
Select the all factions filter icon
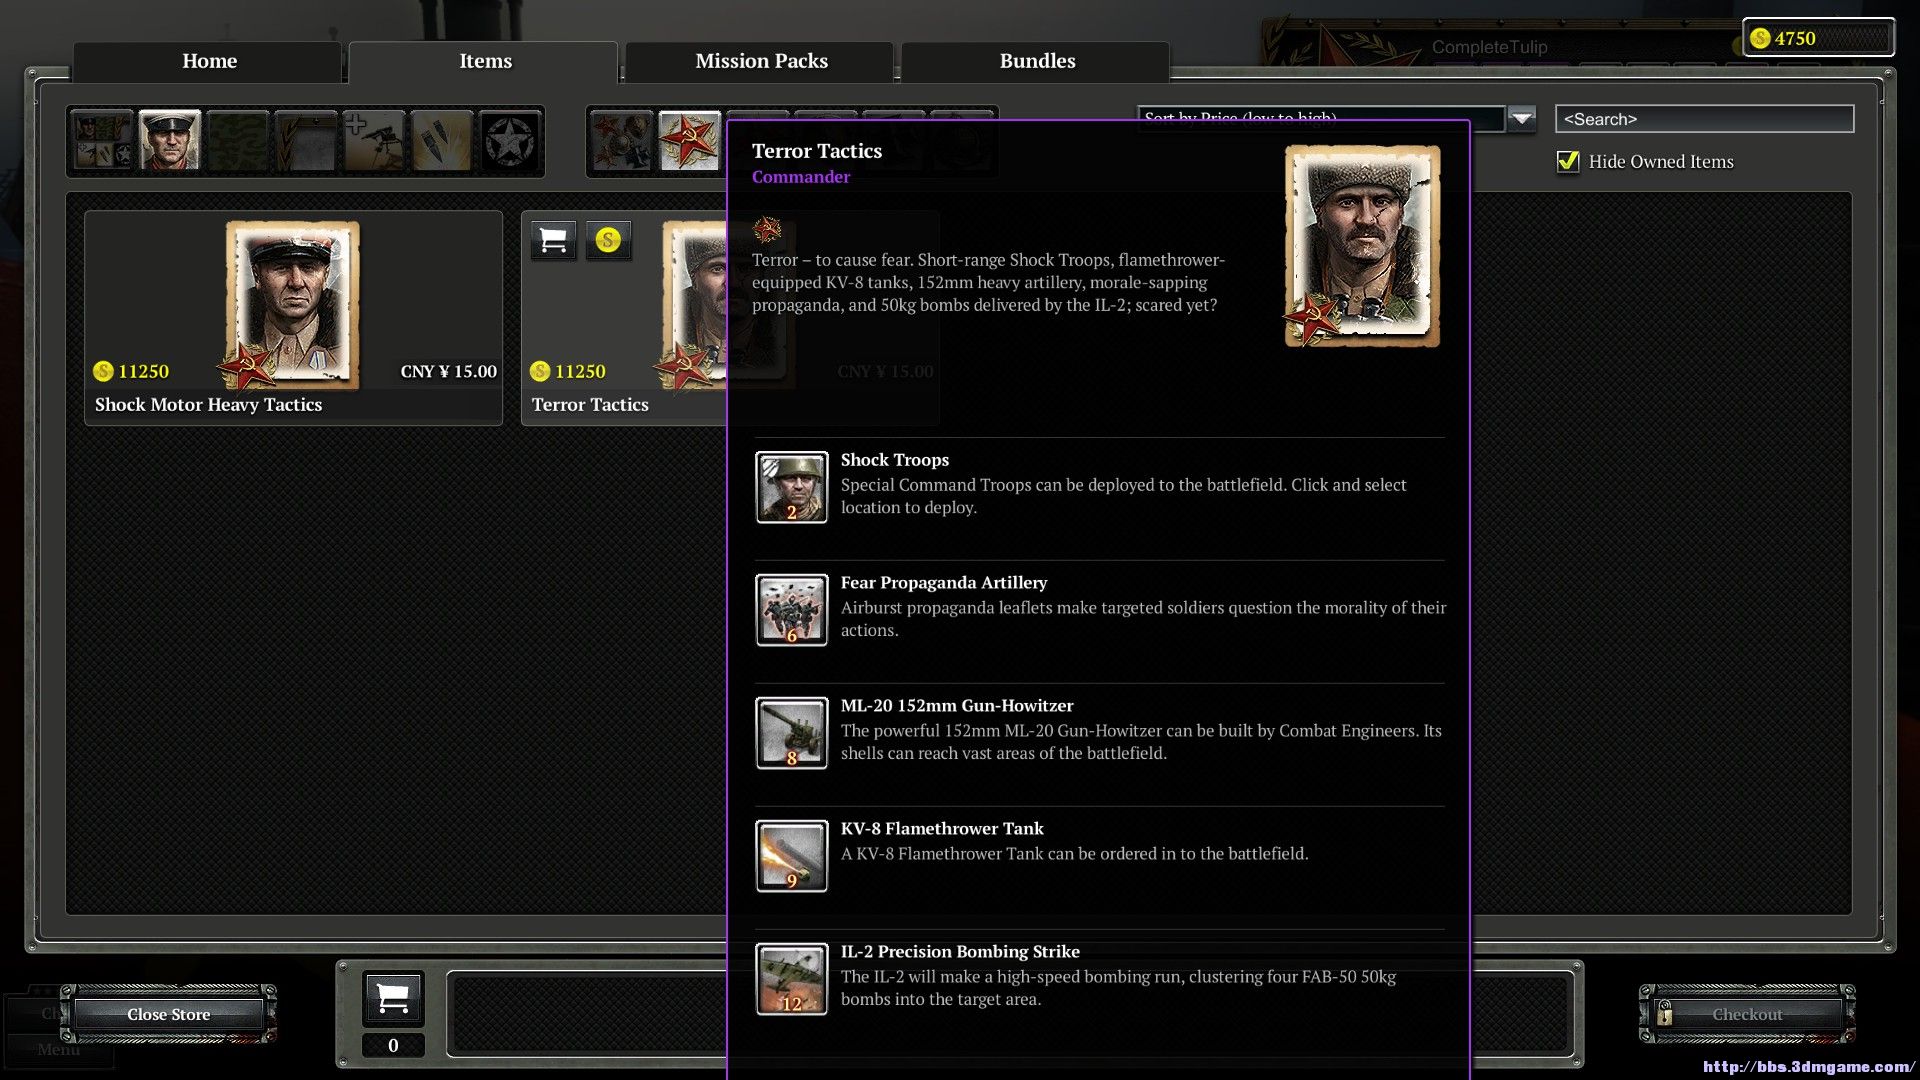point(621,141)
